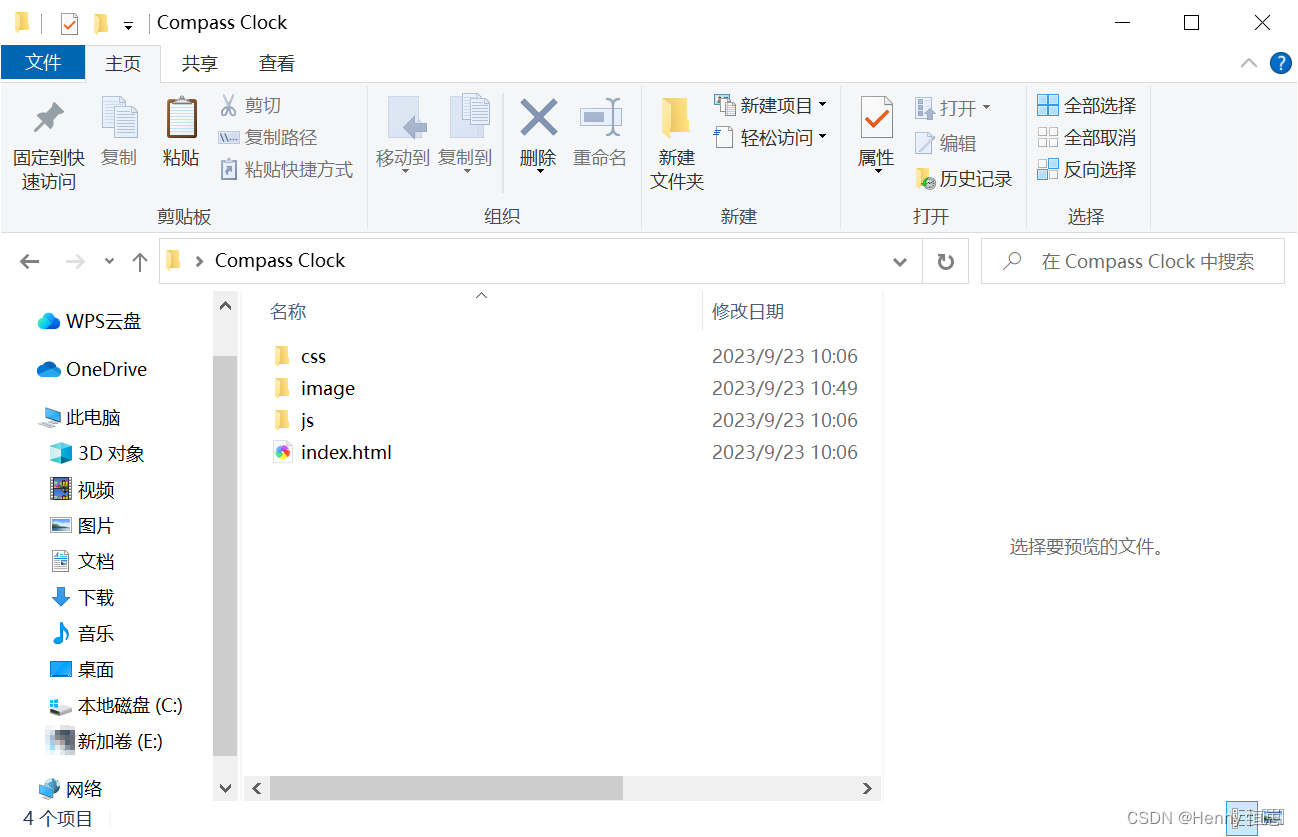Collapse the ribbon with the chevron arrow
Image resolution: width=1298 pixels, height=837 pixels.
(x=1248, y=62)
